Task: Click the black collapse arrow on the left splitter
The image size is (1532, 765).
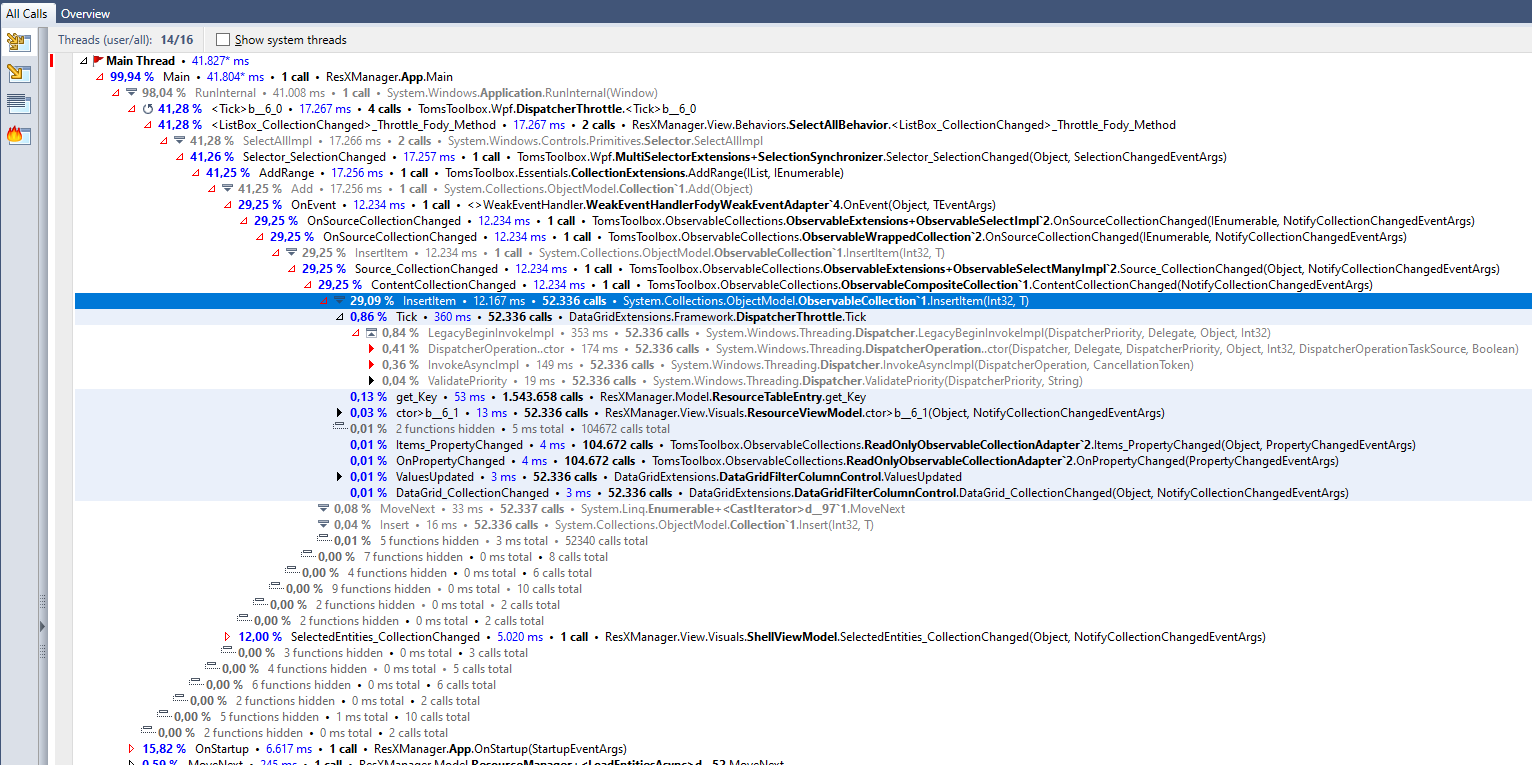Action: [41, 626]
